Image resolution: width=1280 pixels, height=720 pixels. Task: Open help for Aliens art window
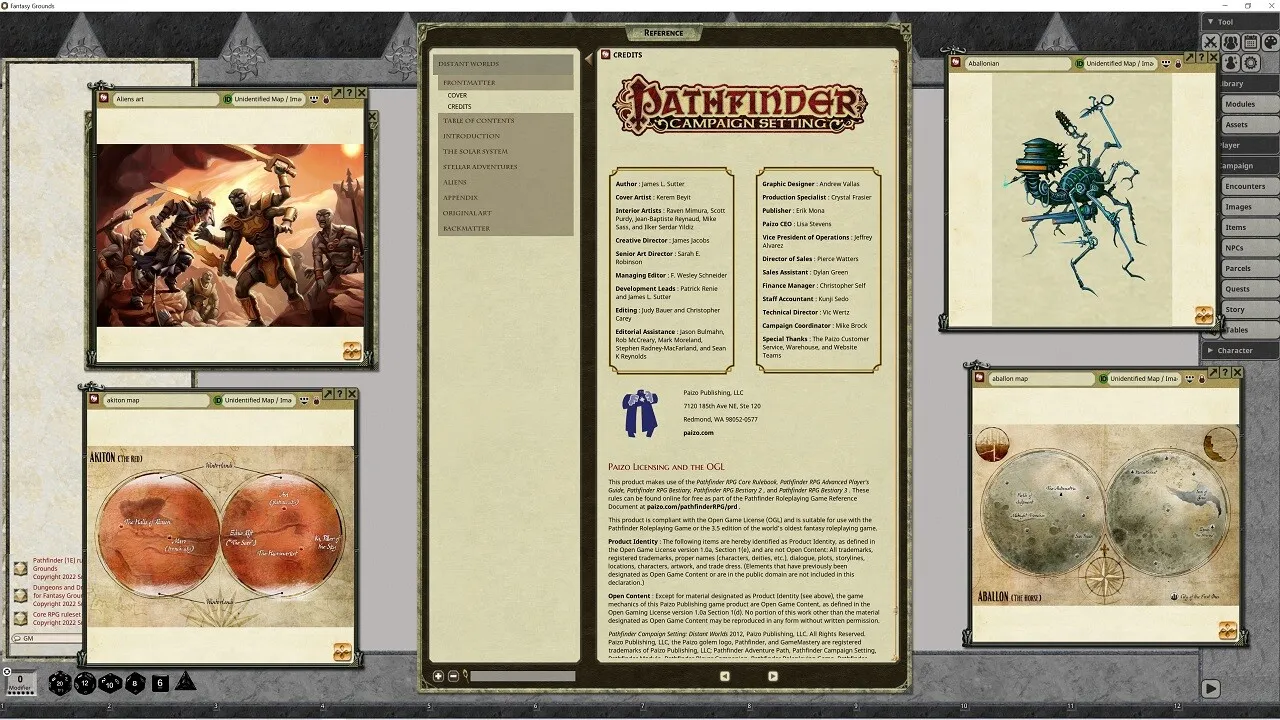click(350, 93)
